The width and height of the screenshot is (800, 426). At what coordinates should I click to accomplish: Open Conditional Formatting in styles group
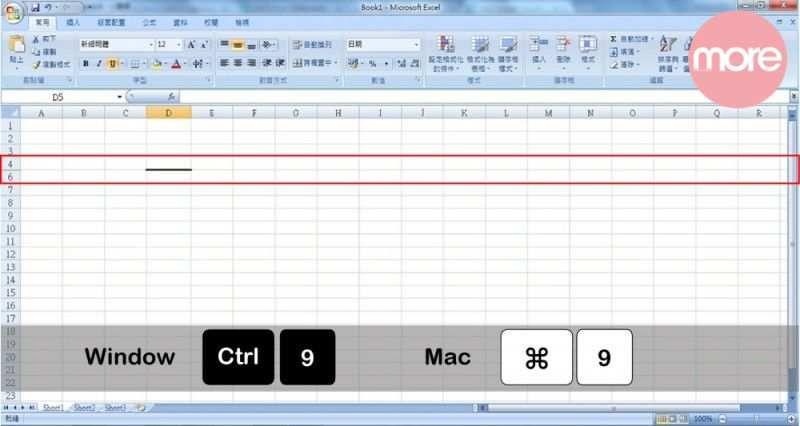tap(446, 53)
